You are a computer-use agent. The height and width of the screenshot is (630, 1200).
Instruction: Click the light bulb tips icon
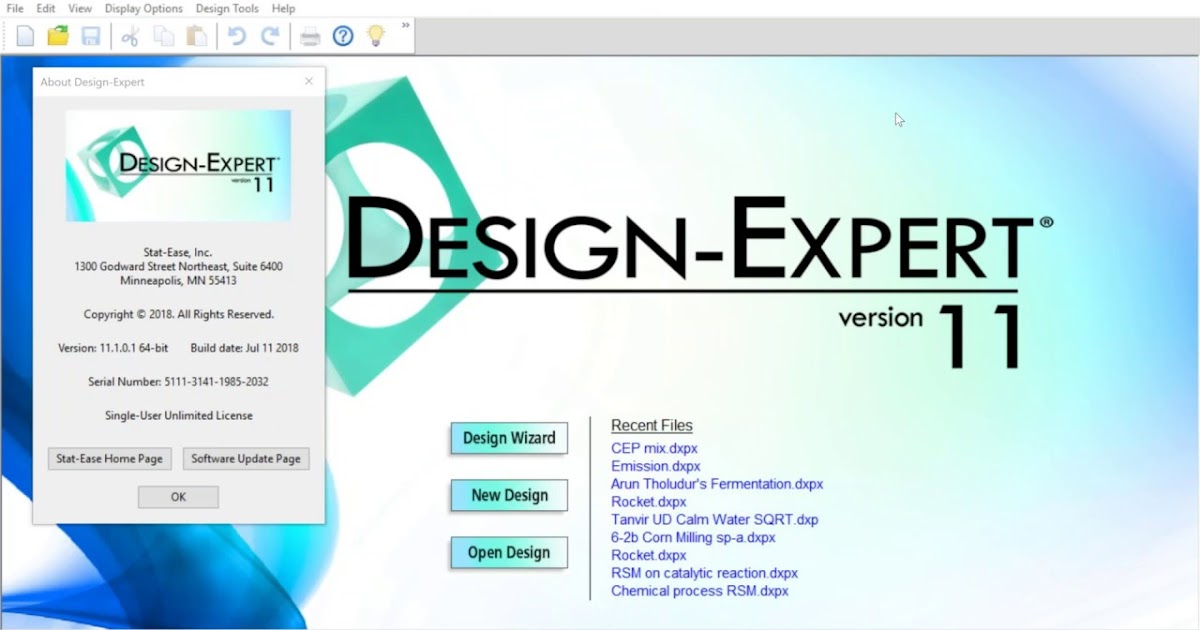[x=375, y=35]
